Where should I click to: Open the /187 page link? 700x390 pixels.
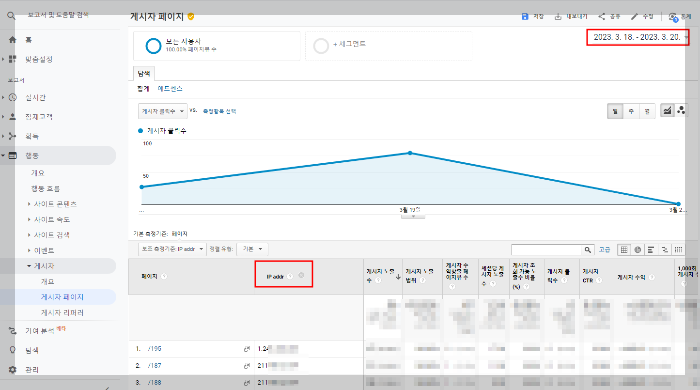[154, 365]
